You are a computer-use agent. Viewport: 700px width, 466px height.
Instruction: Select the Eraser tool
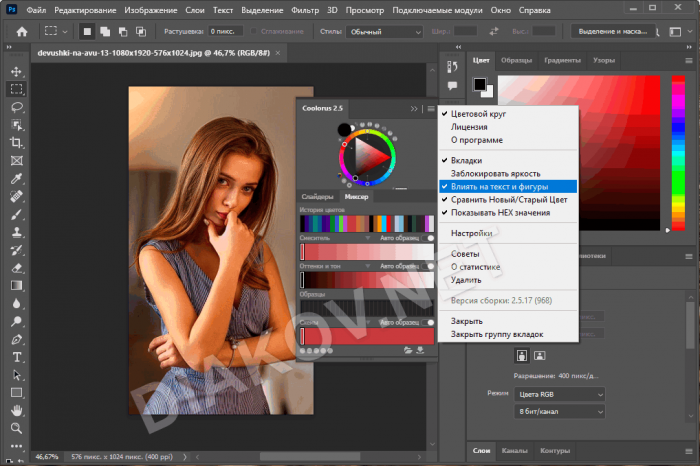tap(17, 268)
